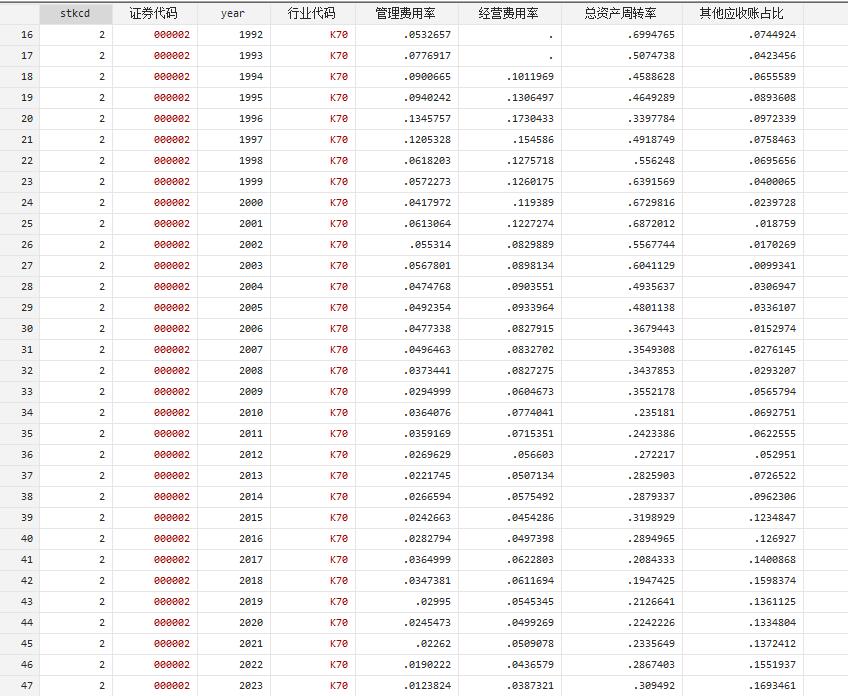848x696 pixels.
Task: Click 其他应收账占比 value .0099341
Action: point(772,266)
